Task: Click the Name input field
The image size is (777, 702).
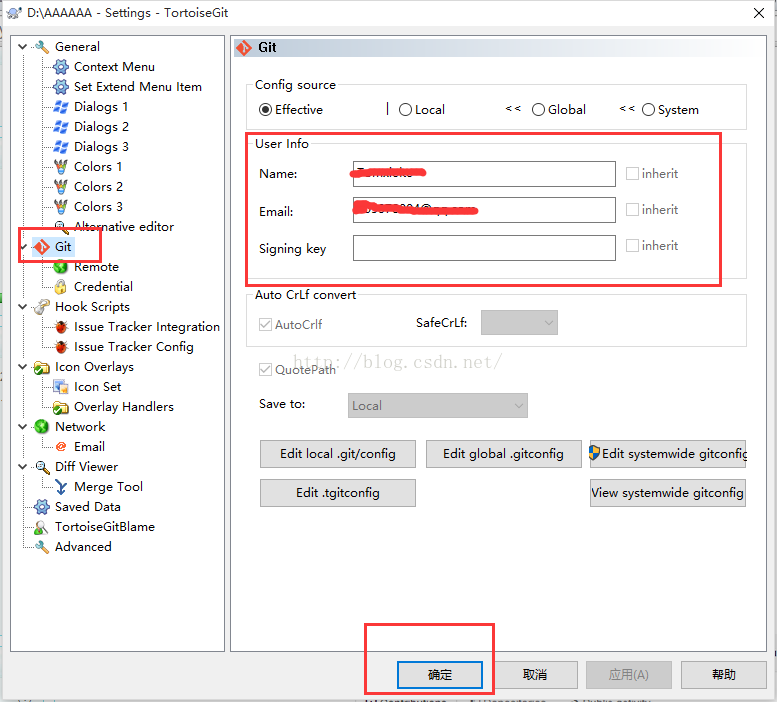Action: click(x=484, y=174)
